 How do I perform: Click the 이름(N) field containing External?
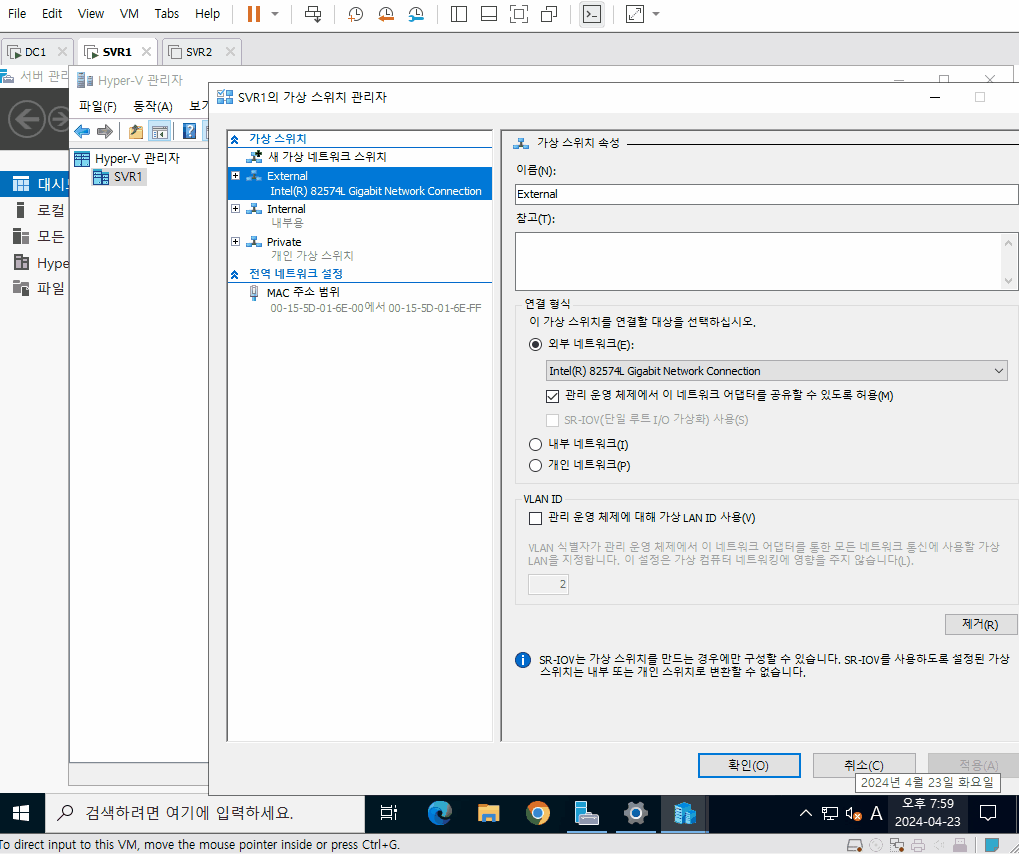click(x=767, y=194)
